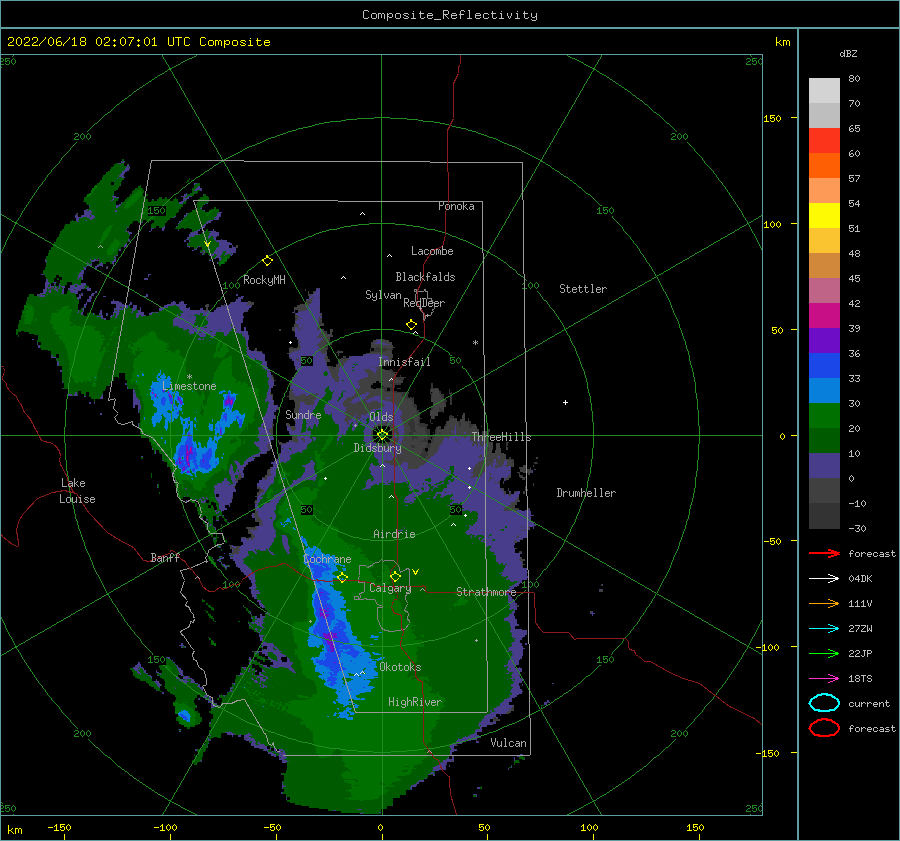
Task: Click the Didsbury label
Action: 377,448
